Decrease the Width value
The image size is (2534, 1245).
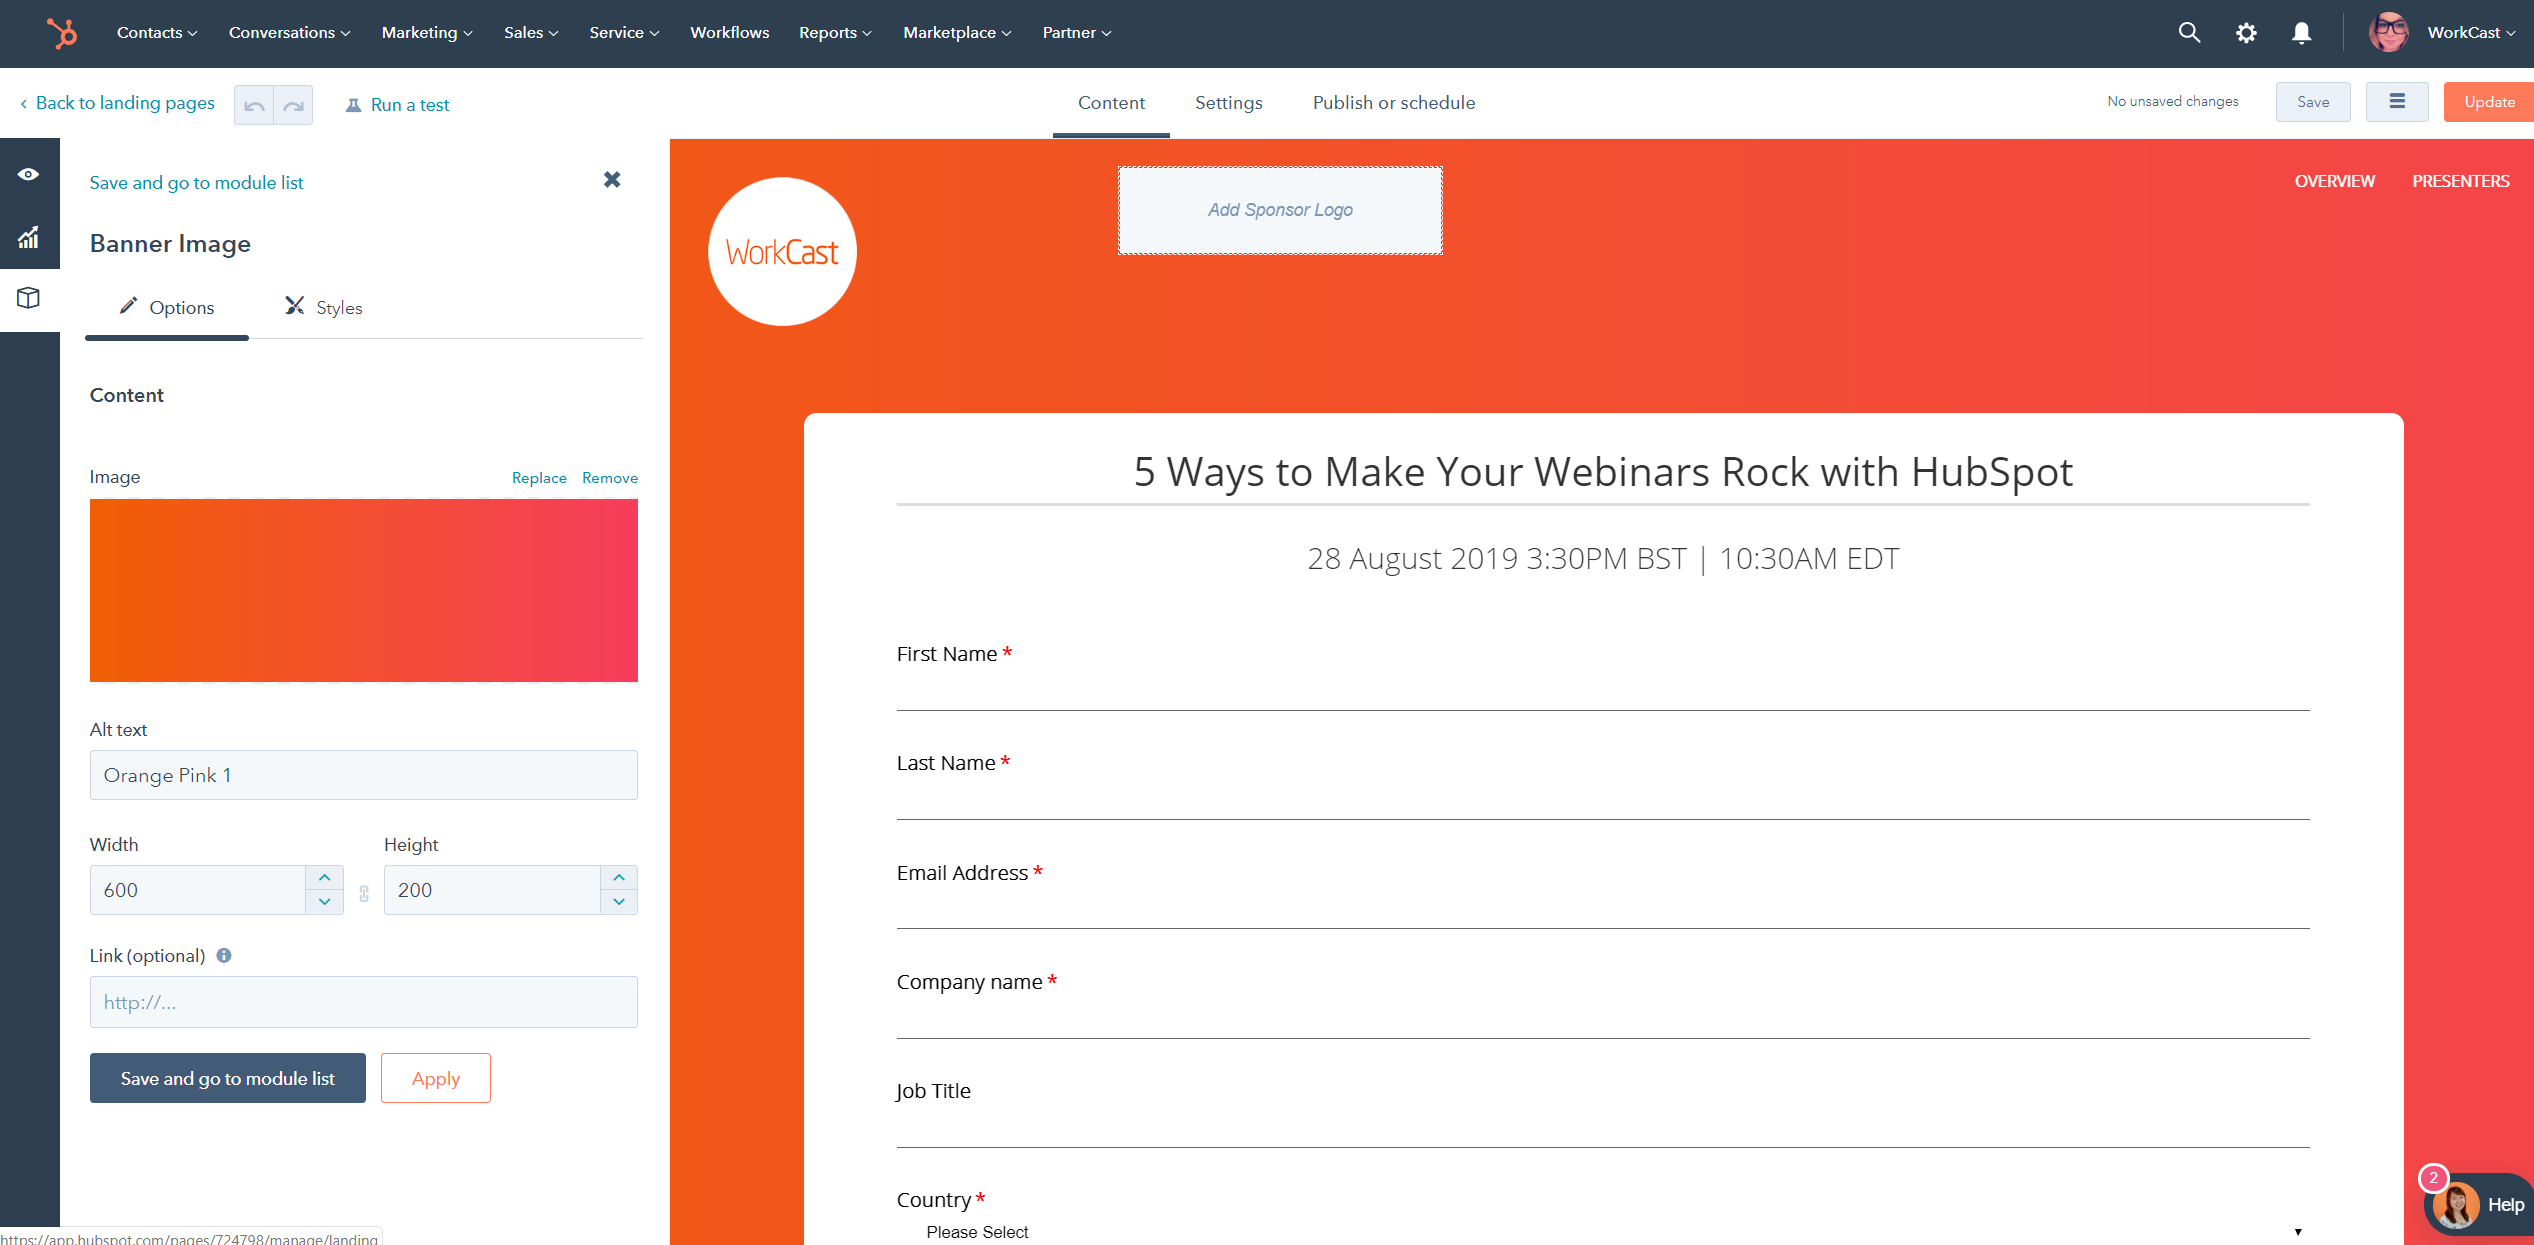(x=324, y=902)
